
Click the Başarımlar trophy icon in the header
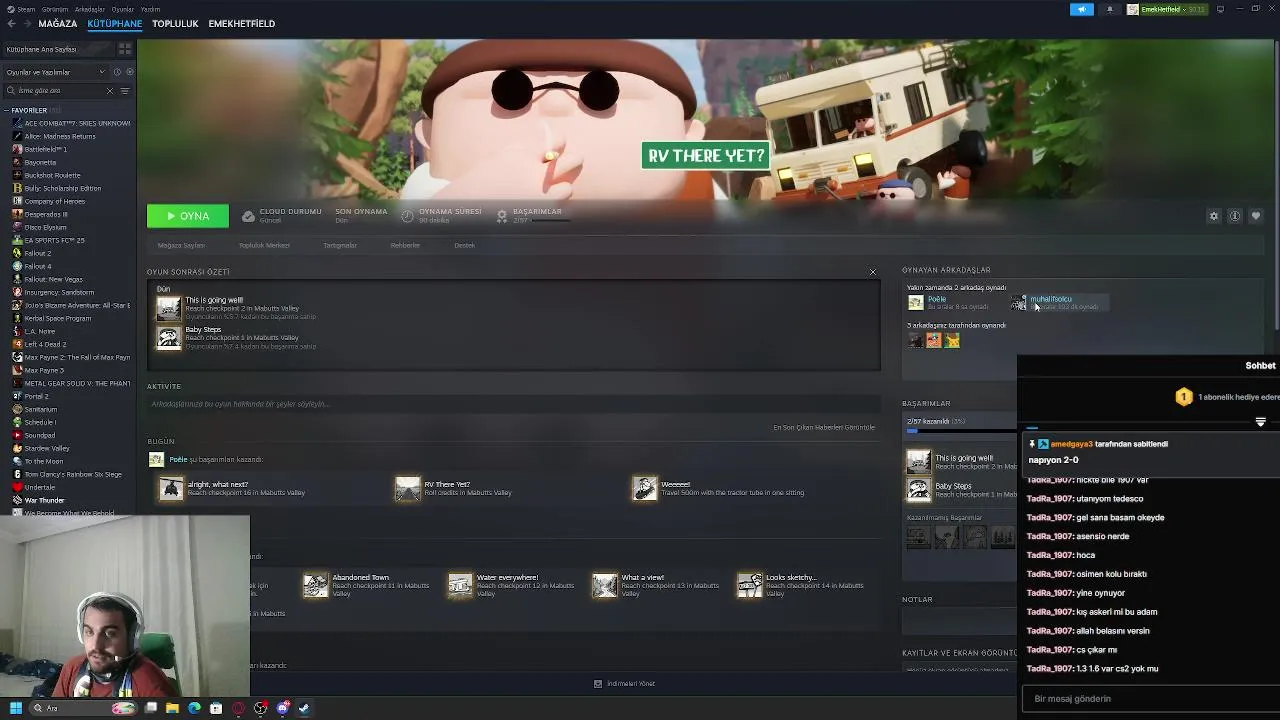point(502,216)
